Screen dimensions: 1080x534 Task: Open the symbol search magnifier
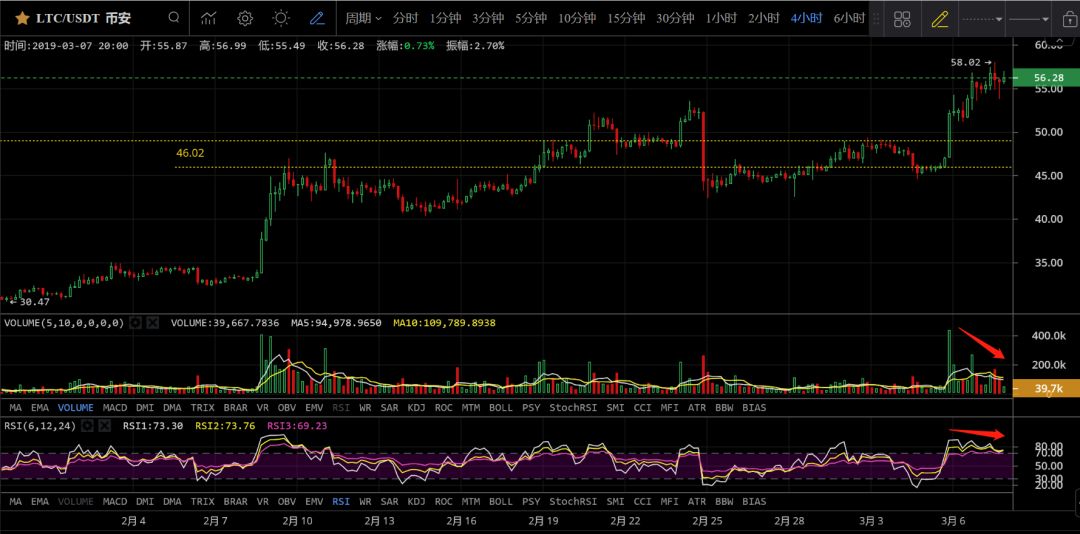coord(174,18)
